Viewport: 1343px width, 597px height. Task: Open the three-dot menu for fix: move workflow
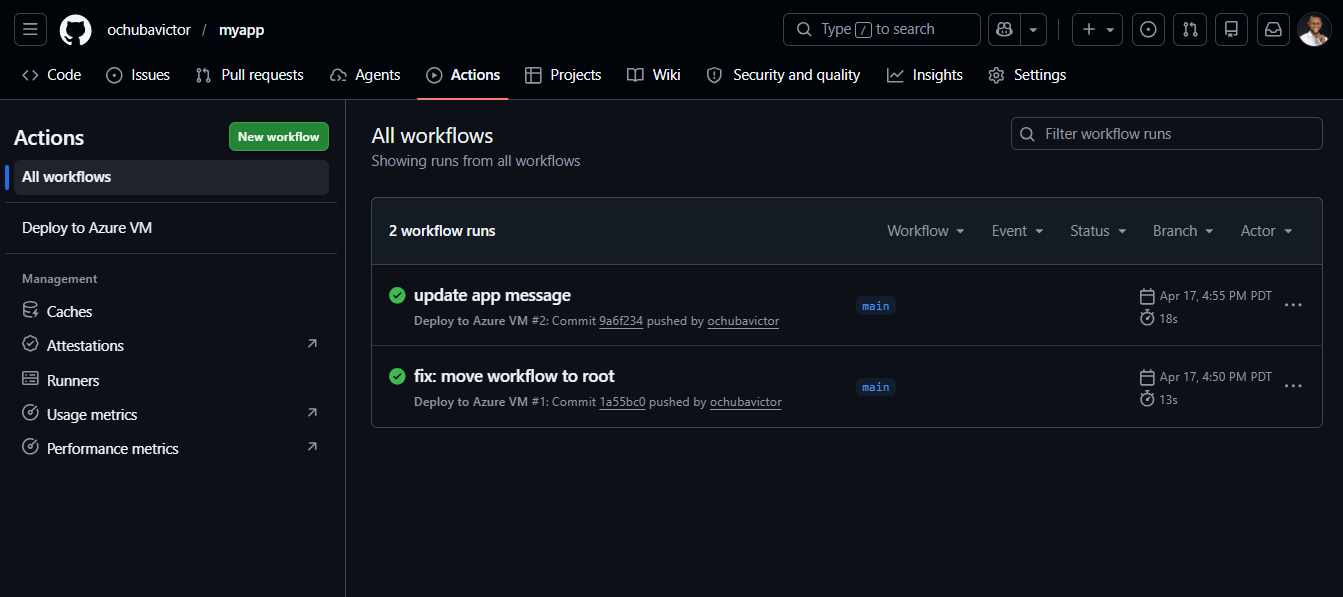[x=1293, y=386]
